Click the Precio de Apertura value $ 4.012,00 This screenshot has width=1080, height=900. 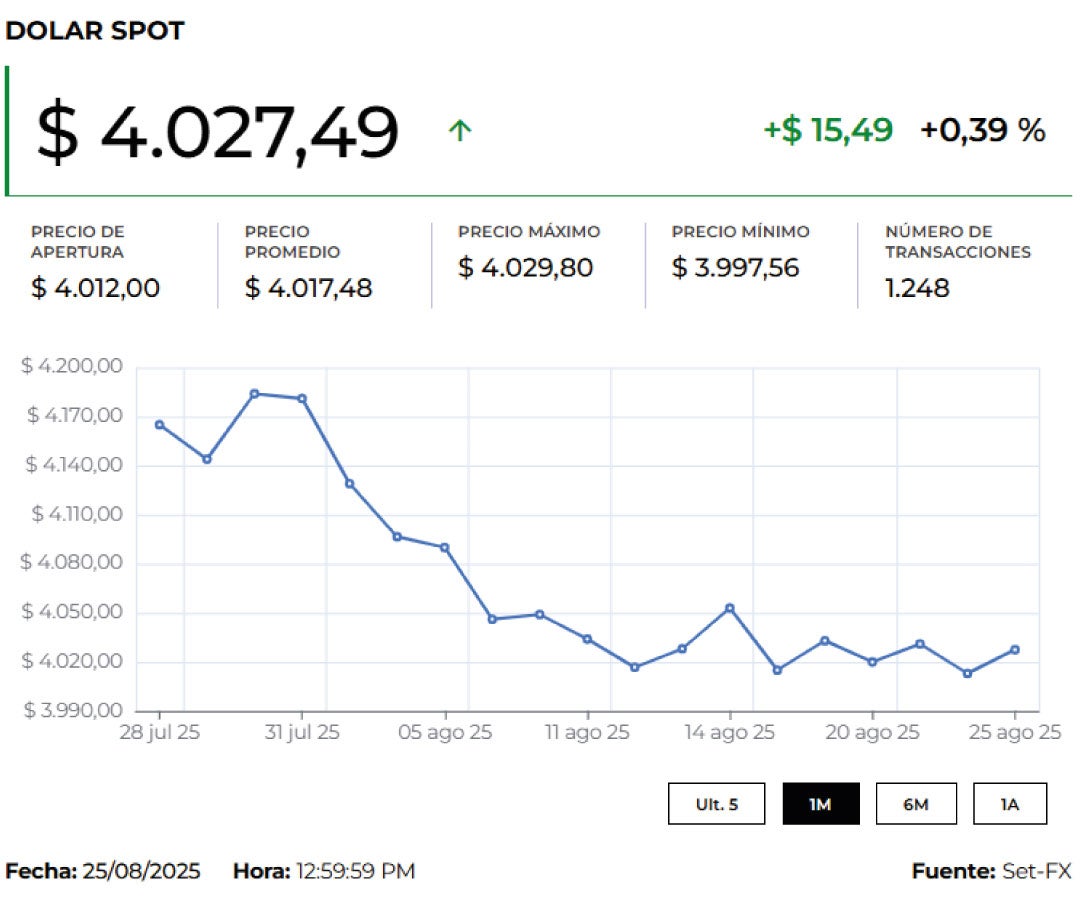(95, 289)
